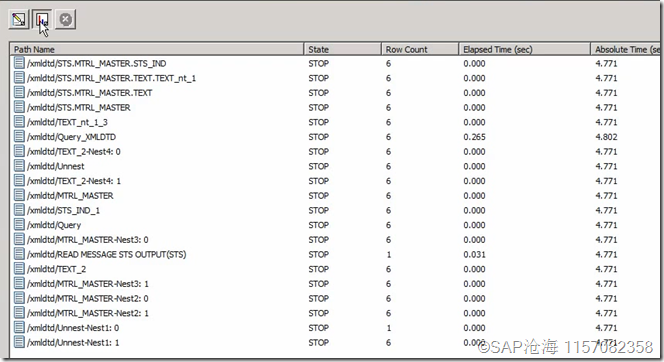This screenshot has width=664, height=362.
Task: Click icon of Unnest-Nest1: 0 row
Action: [x=19, y=327]
